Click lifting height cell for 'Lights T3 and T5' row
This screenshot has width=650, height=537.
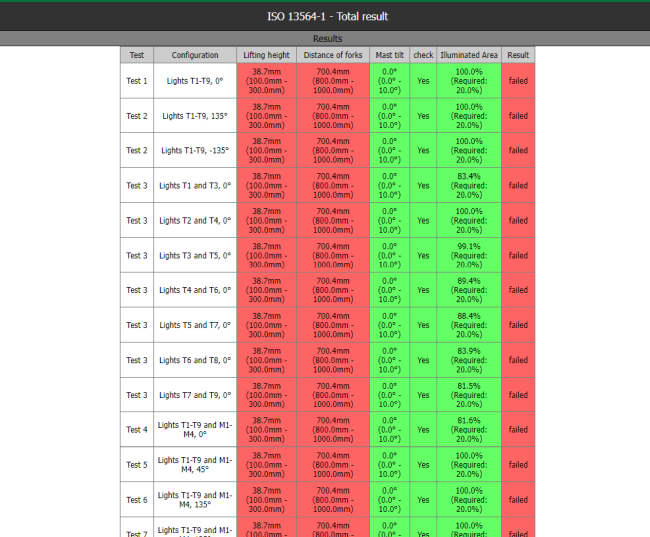267,255
